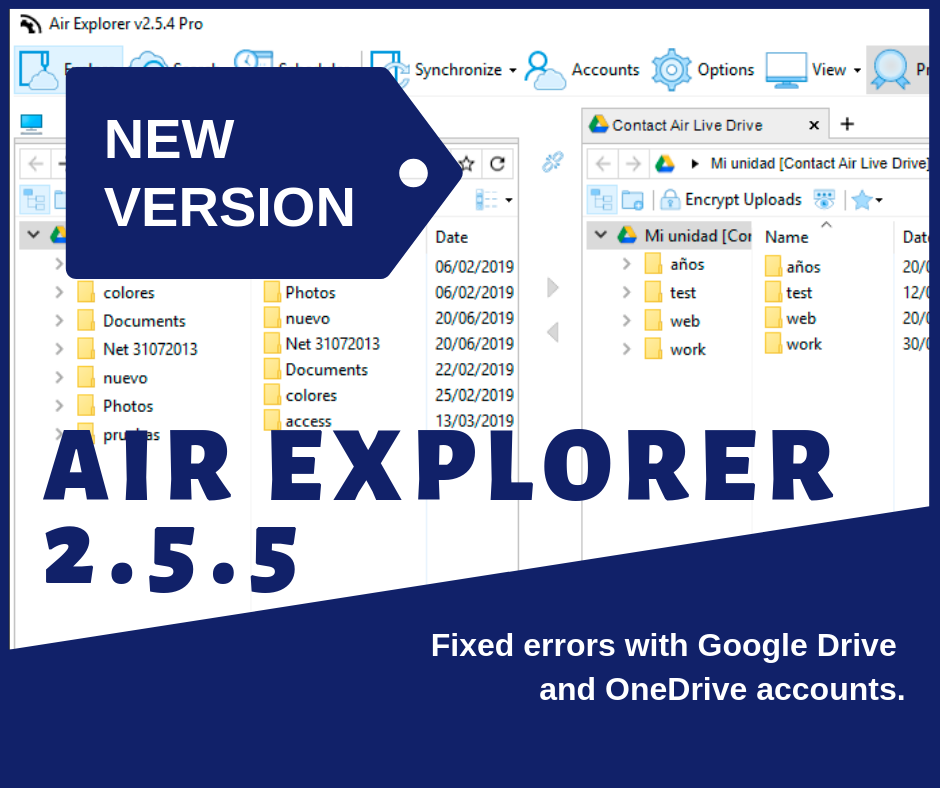Open the Options gear settings
The image size is (940, 788).
[x=703, y=70]
